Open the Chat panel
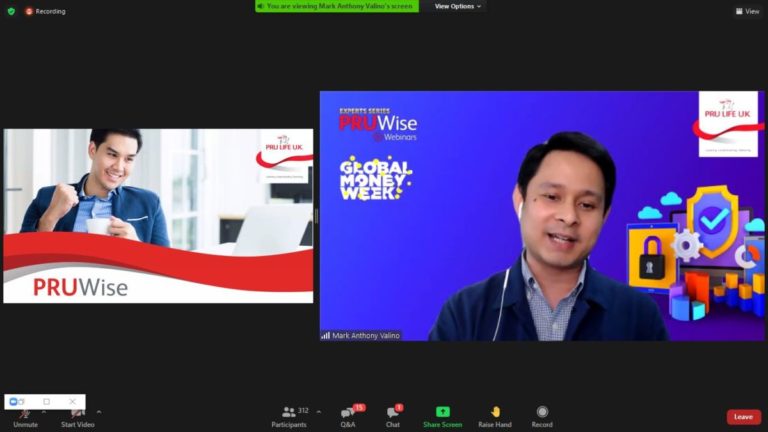The width and height of the screenshot is (768, 432). [x=393, y=417]
